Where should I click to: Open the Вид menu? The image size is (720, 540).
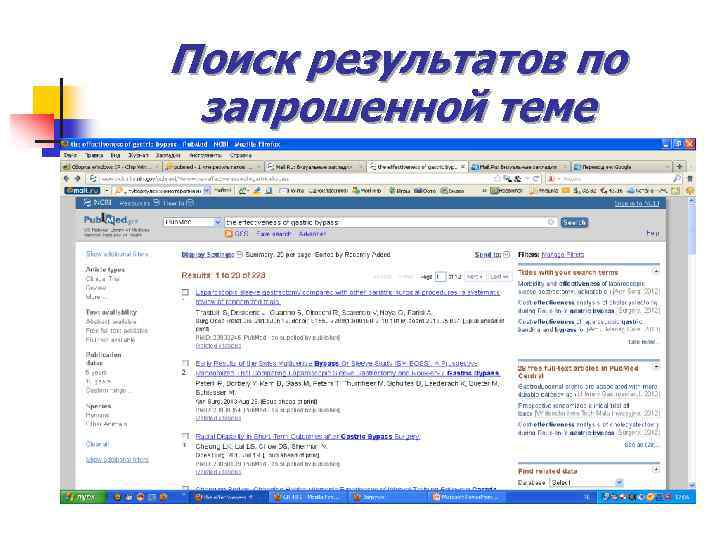point(115,156)
